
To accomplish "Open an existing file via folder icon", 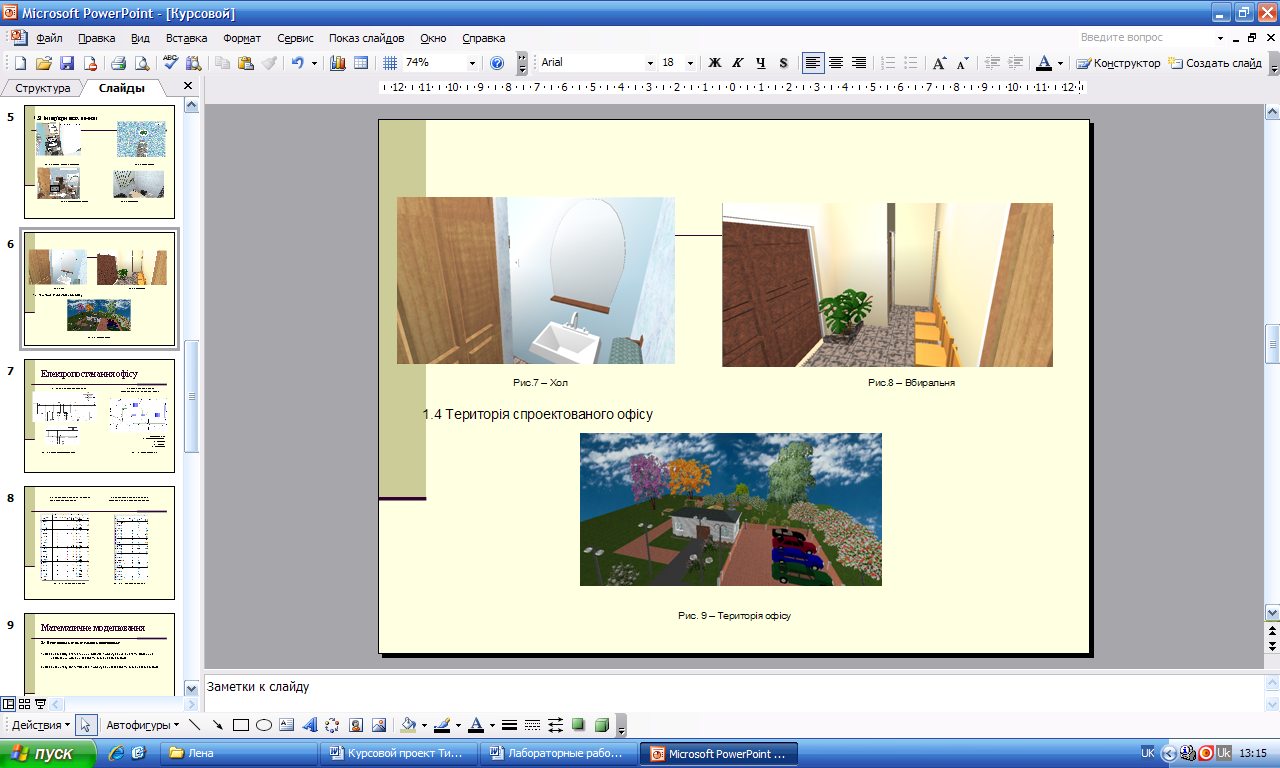I will 44,63.
